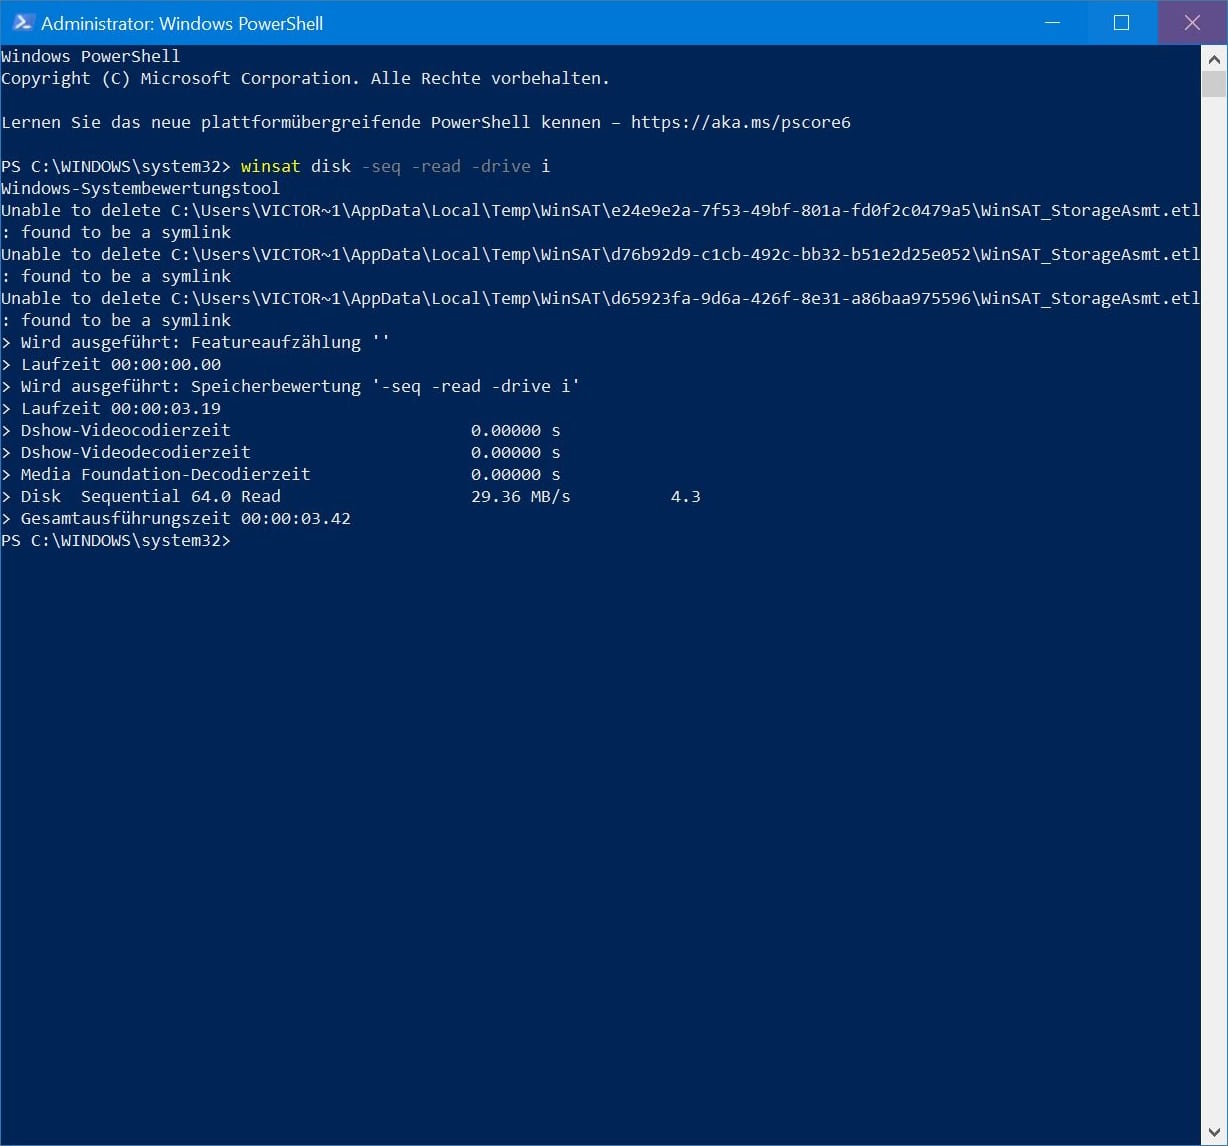Click the 'Laufzeit 00:00:03.19' line
This screenshot has height=1146, width=1228.
[111, 408]
